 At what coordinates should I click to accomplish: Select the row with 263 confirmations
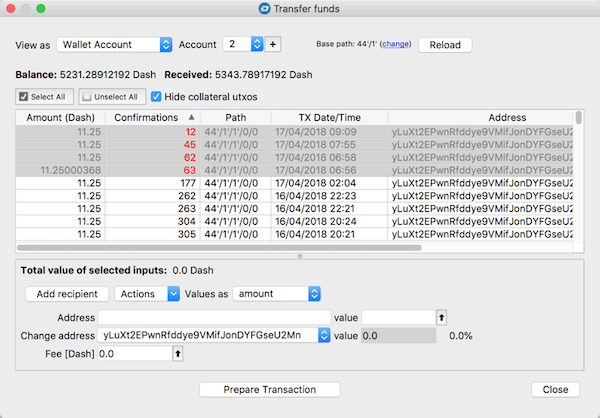tap(294, 209)
